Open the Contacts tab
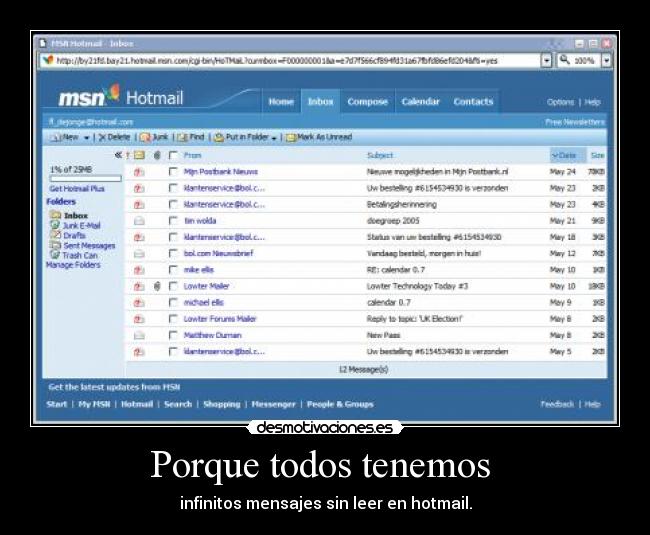This screenshot has height=535, width=650. (473, 102)
